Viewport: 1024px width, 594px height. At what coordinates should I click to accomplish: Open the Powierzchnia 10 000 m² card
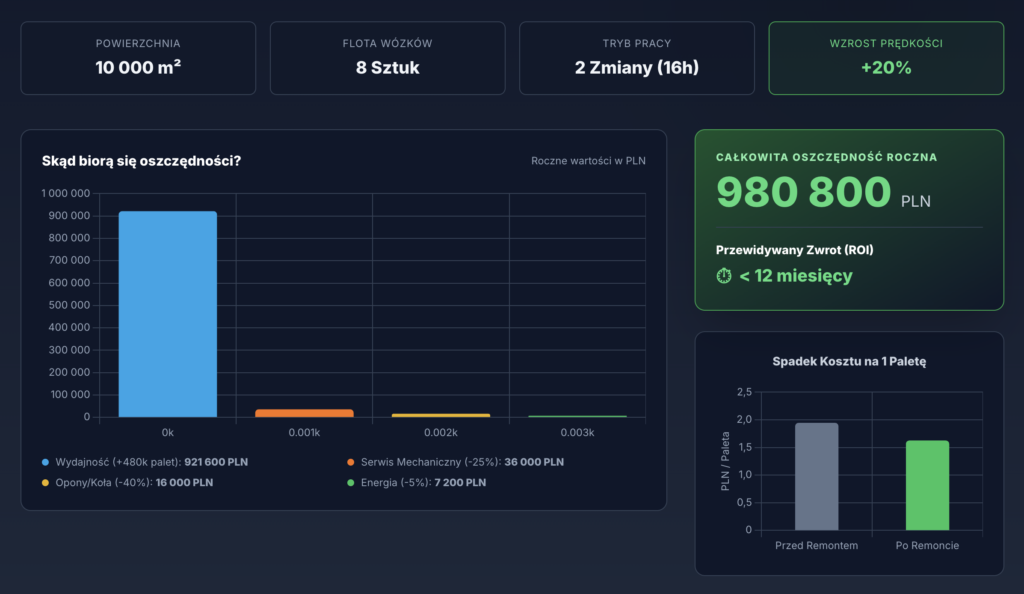[138, 58]
